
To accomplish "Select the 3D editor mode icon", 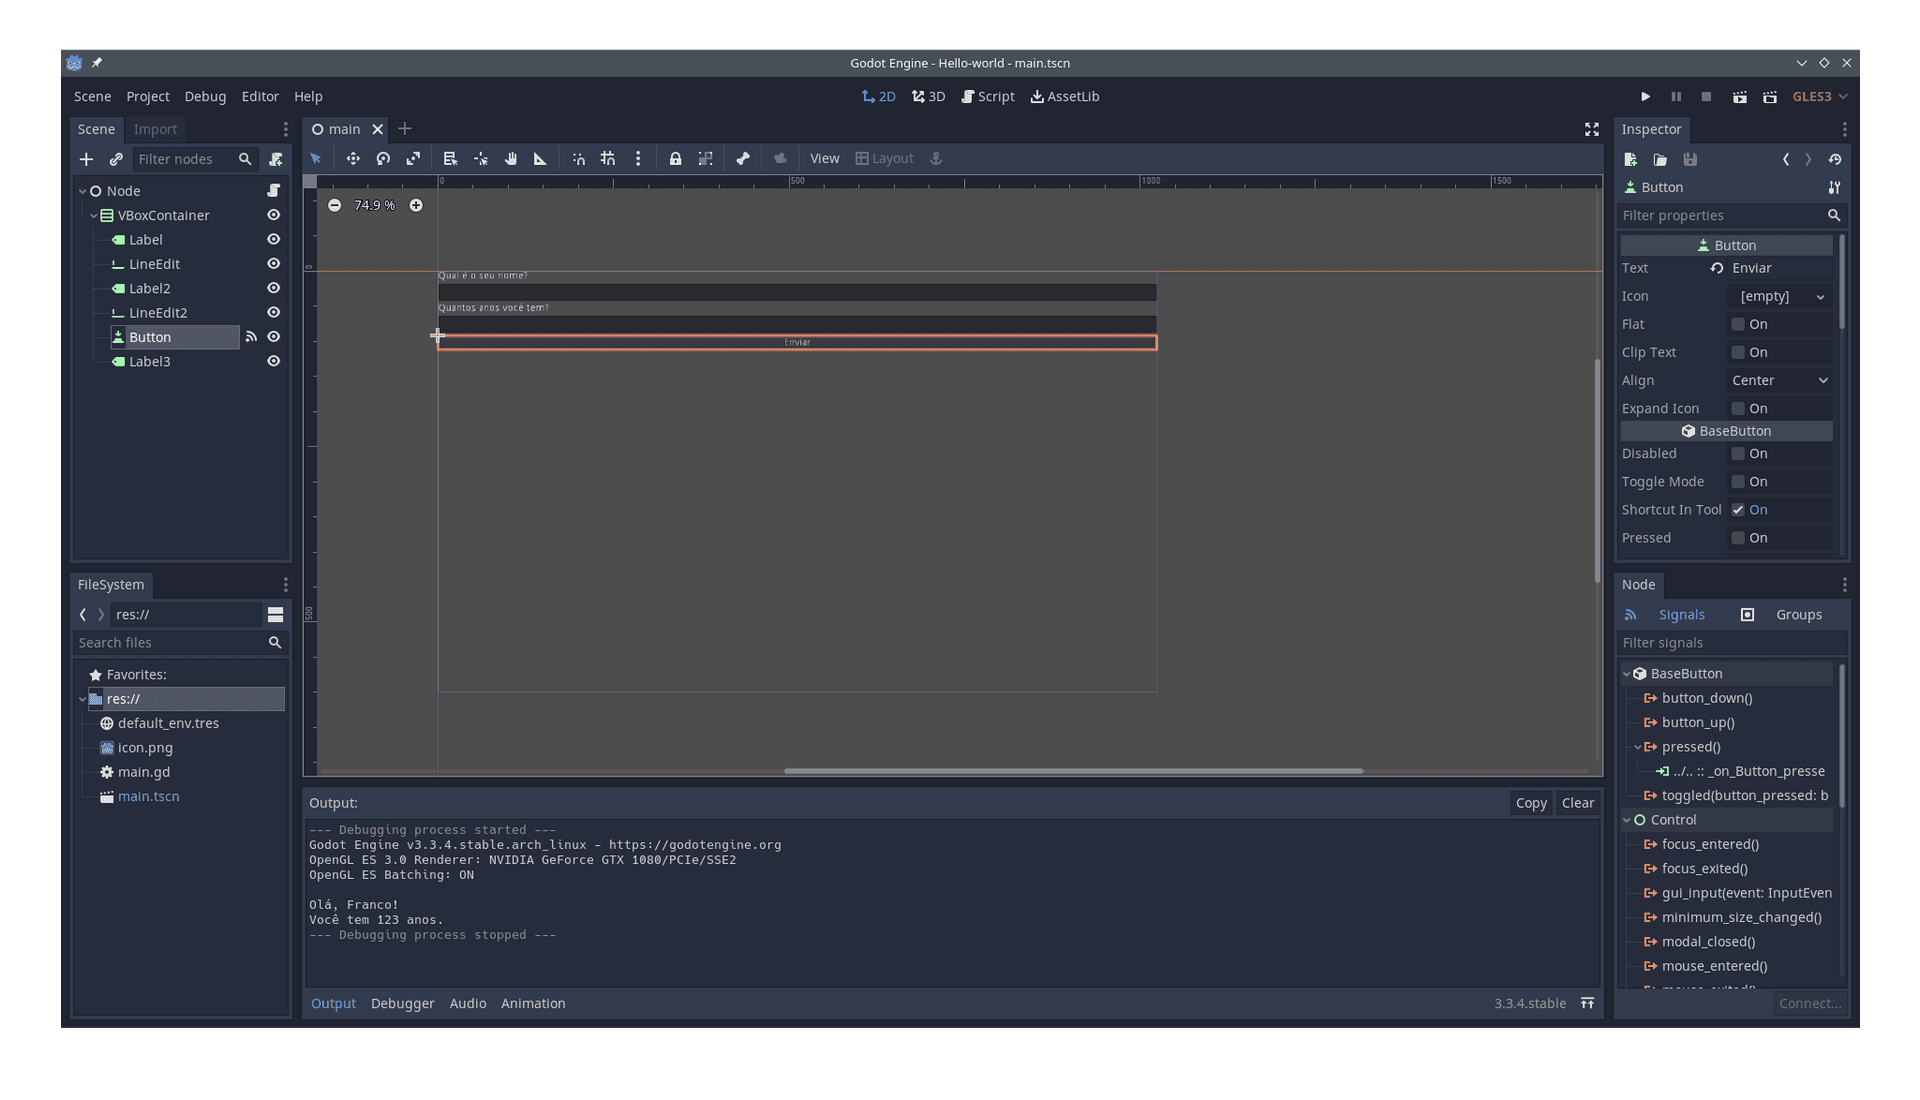I will [x=930, y=96].
